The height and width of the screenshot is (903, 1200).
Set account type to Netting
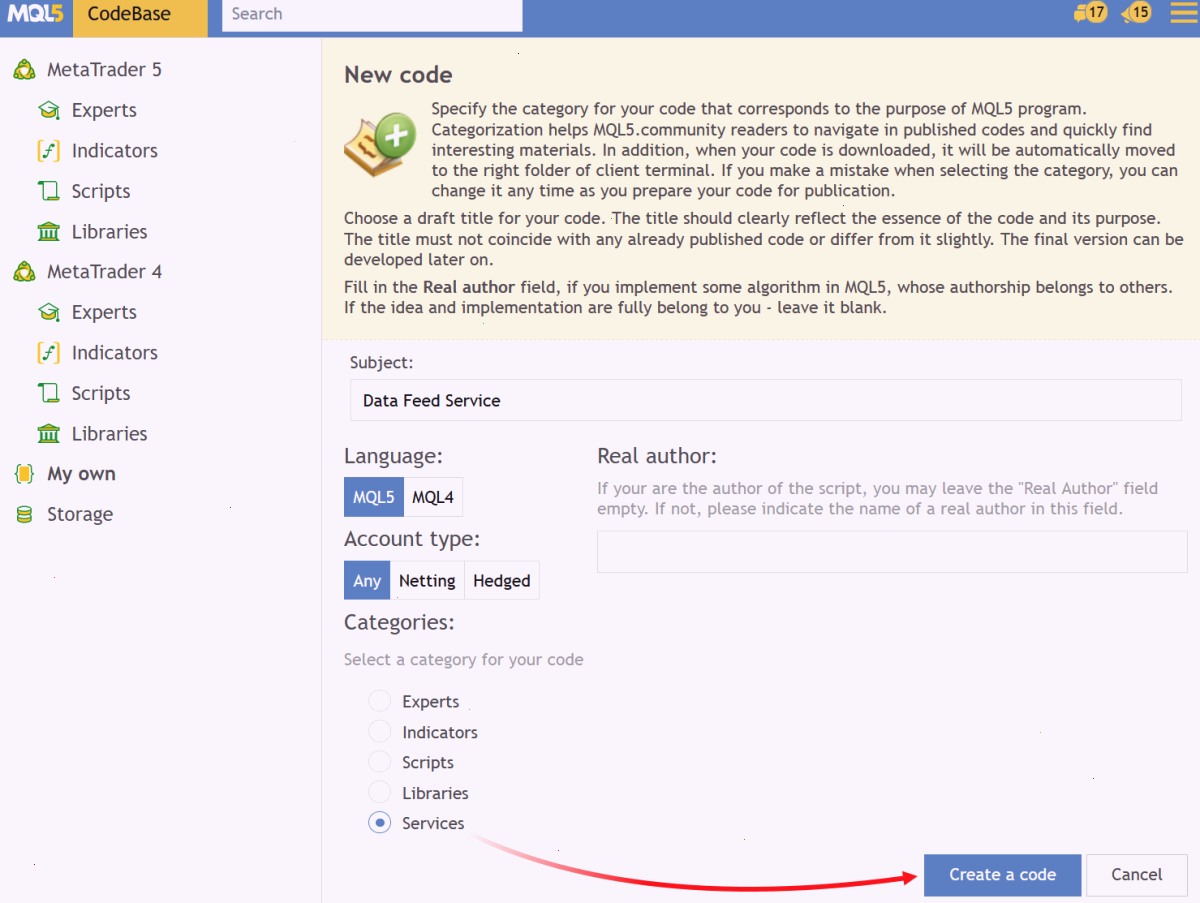[x=427, y=581]
